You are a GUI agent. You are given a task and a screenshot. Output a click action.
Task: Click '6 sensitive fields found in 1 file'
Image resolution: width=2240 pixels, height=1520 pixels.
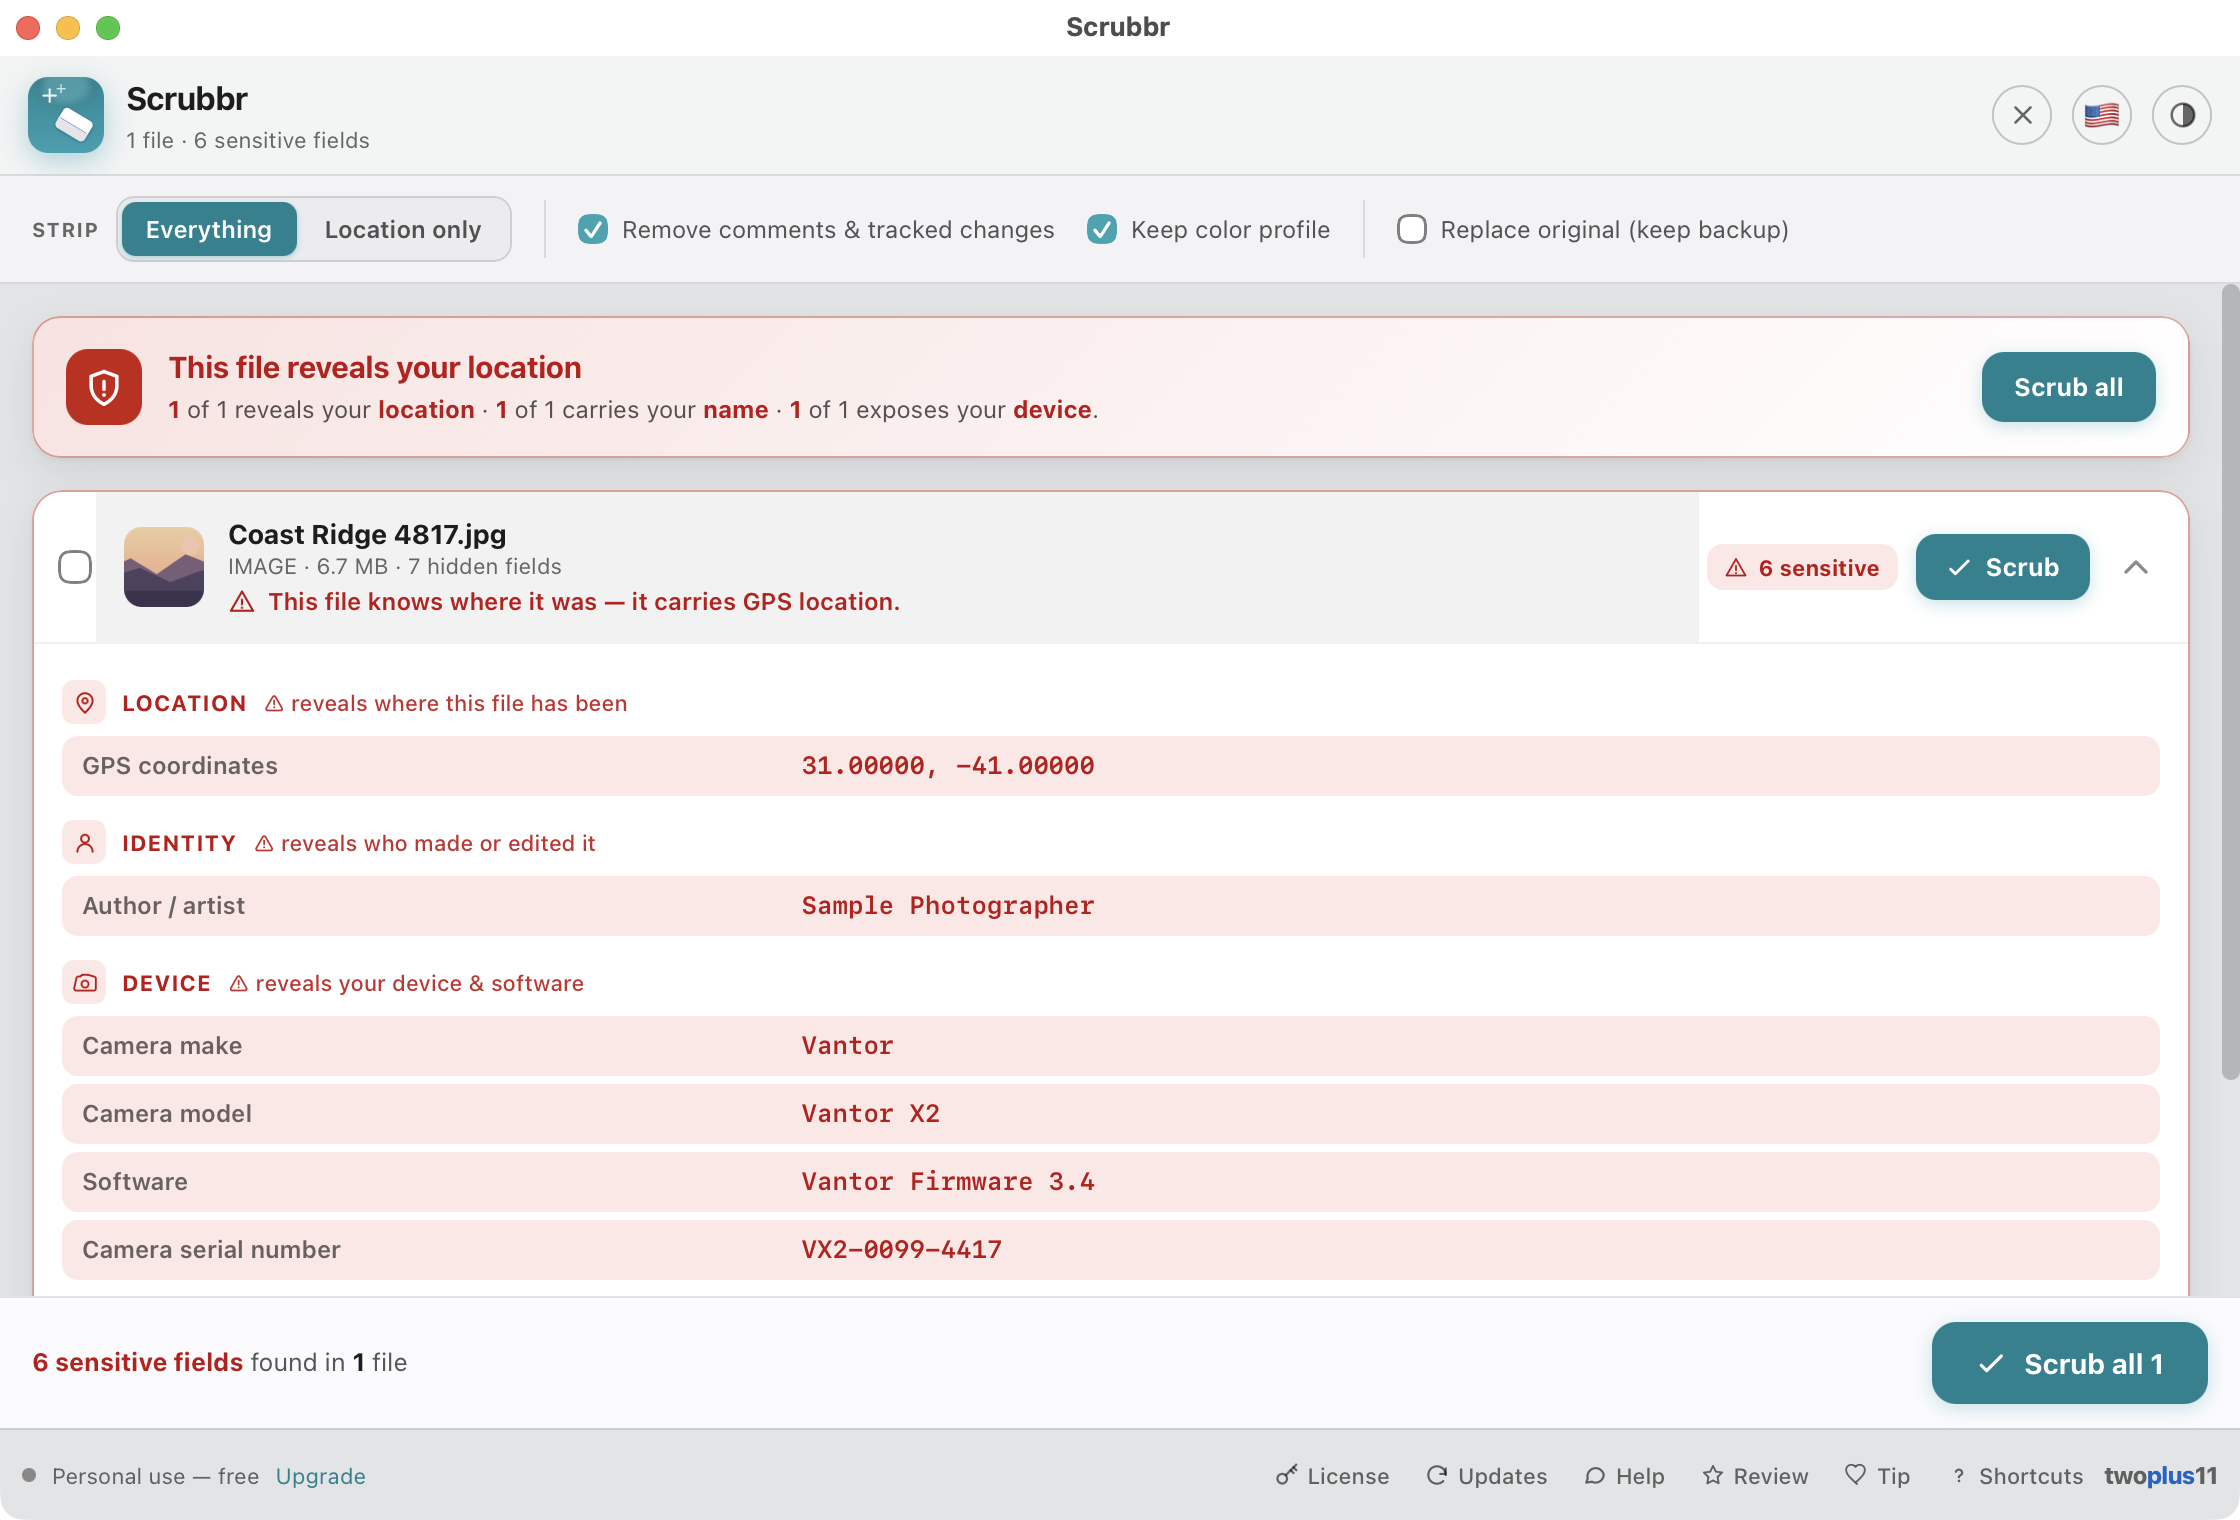(x=220, y=1362)
